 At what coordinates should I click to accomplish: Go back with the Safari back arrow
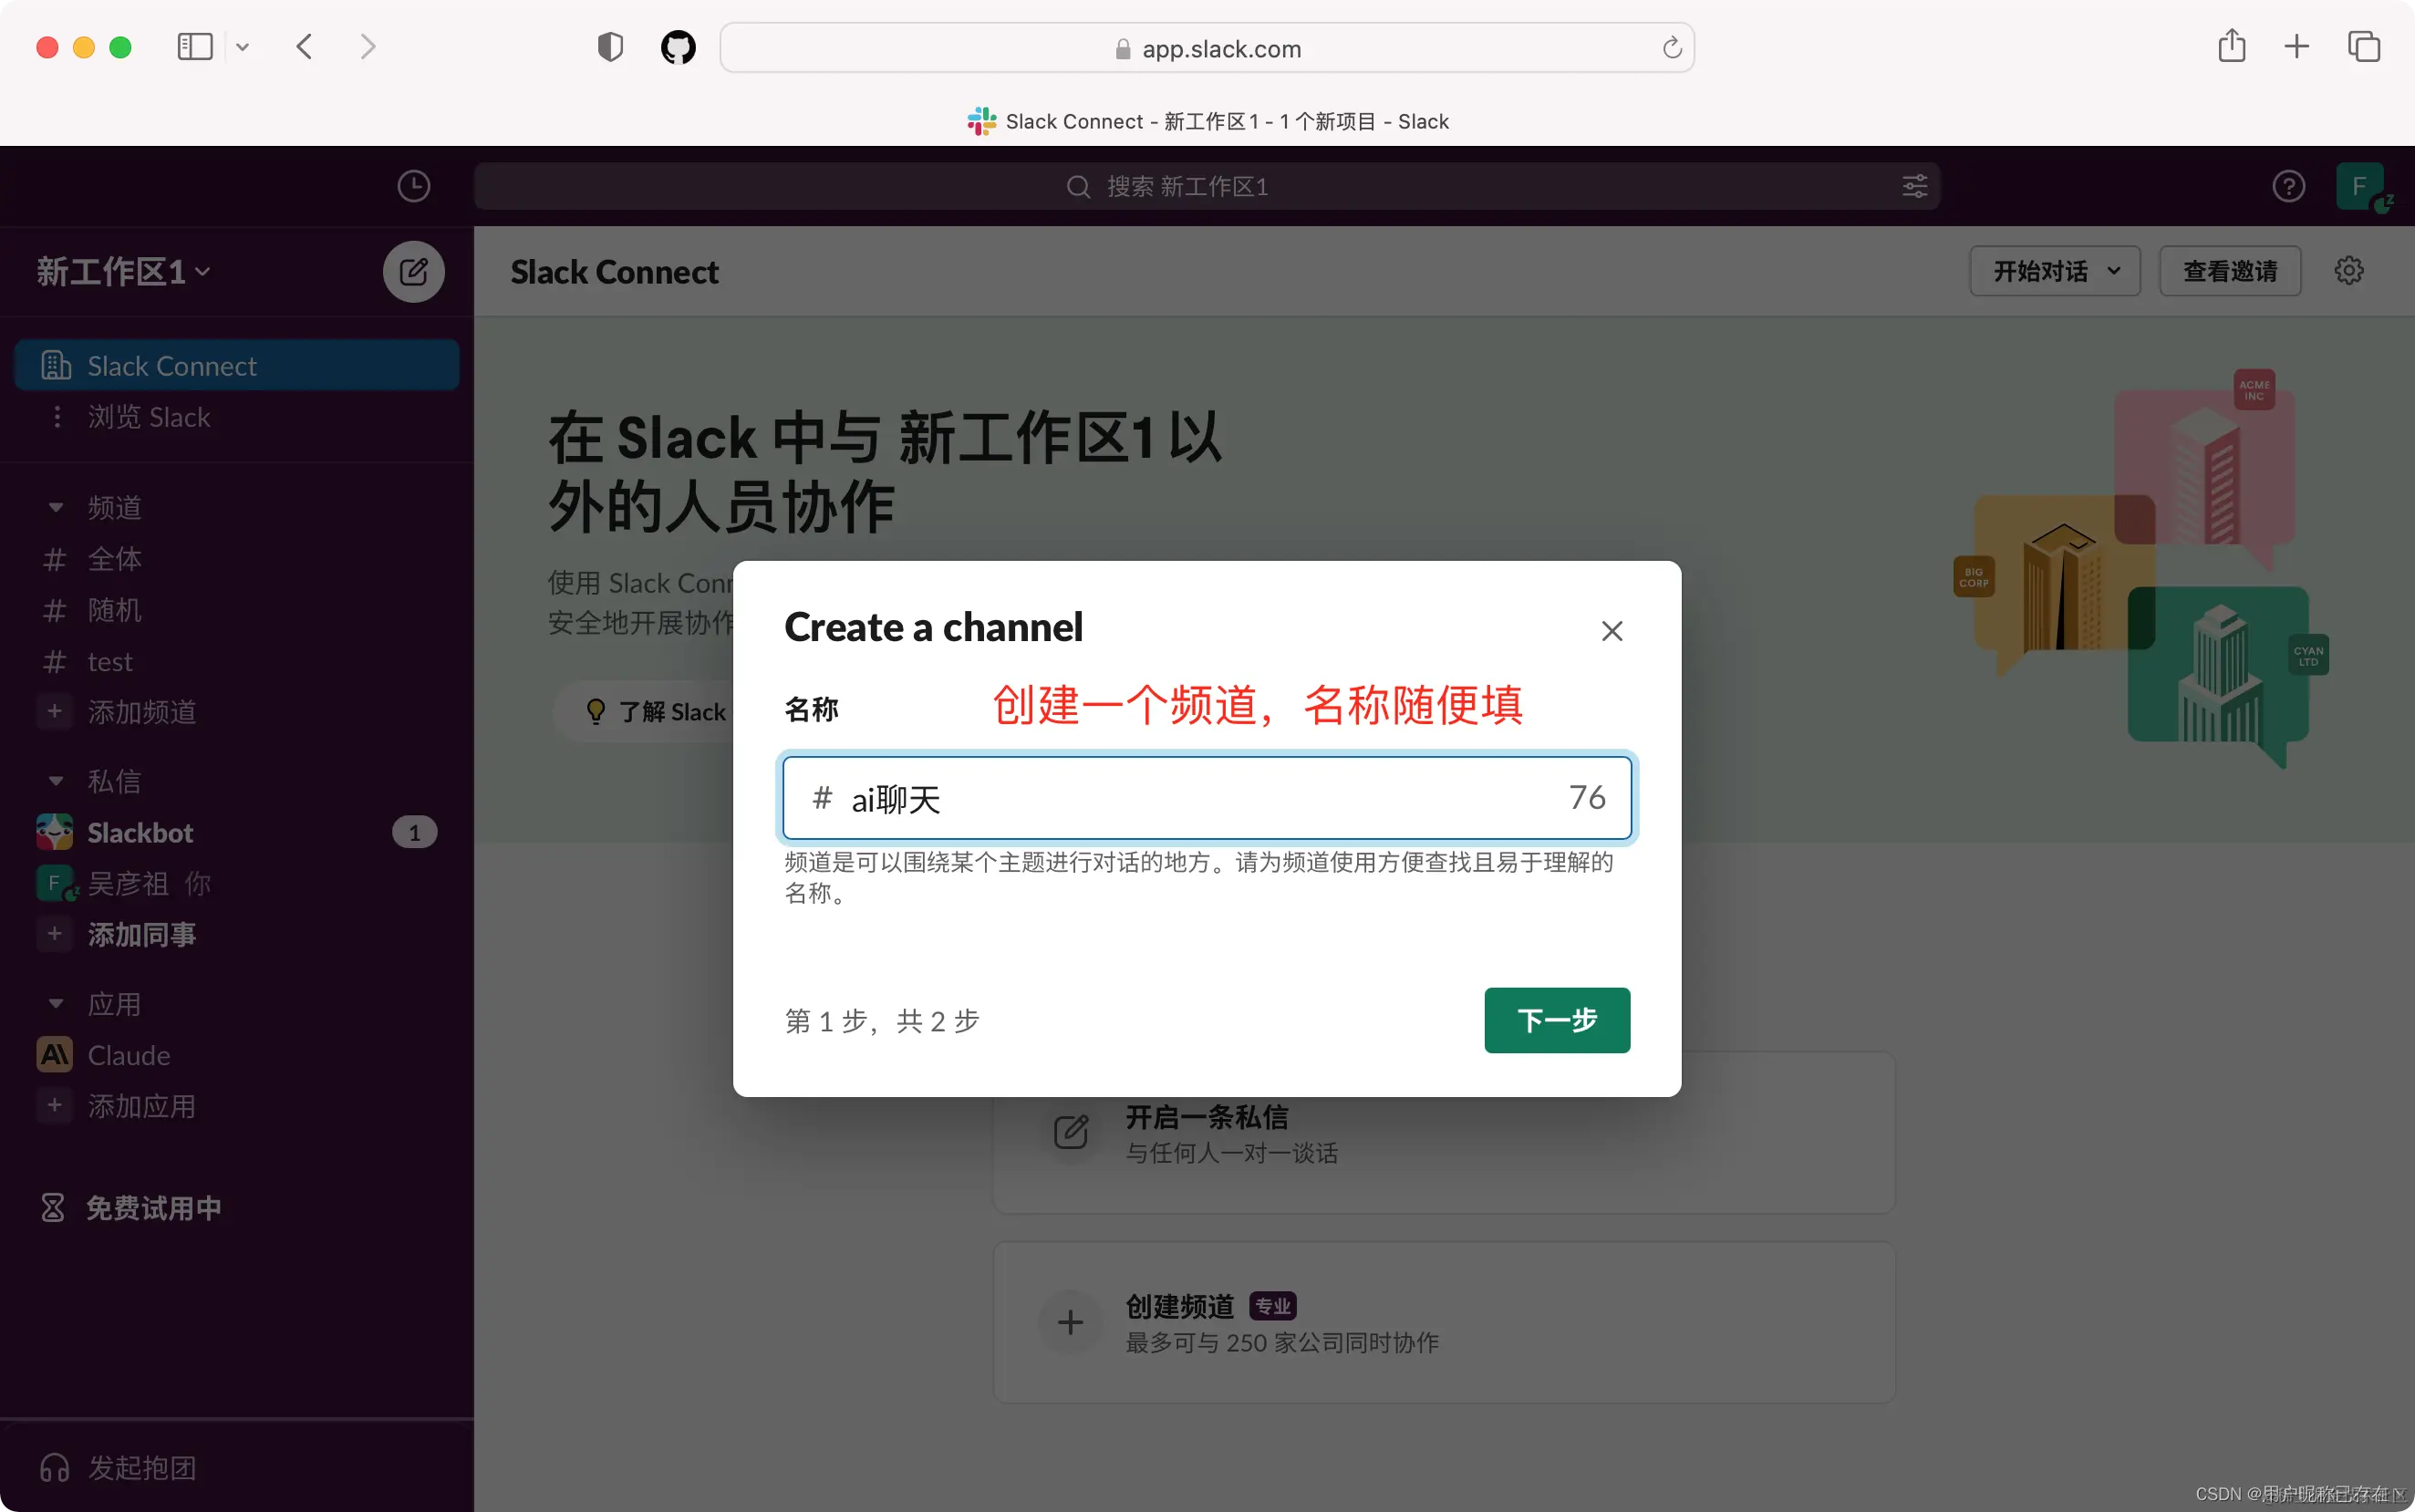[x=305, y=47]
